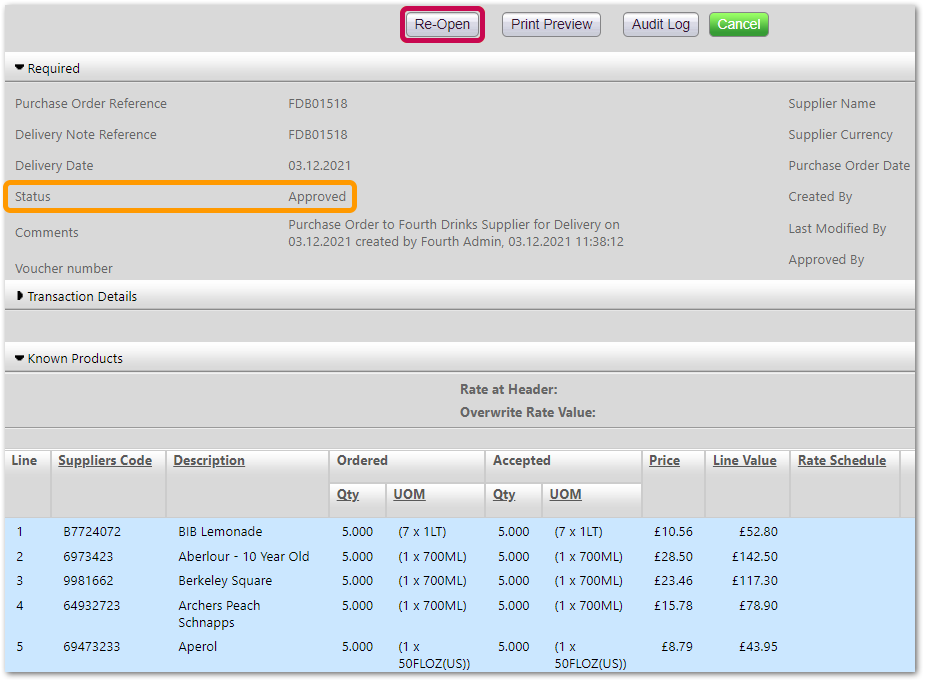Select the Aperol product description
Screen dimensions: 926x681
coord(198,647)
